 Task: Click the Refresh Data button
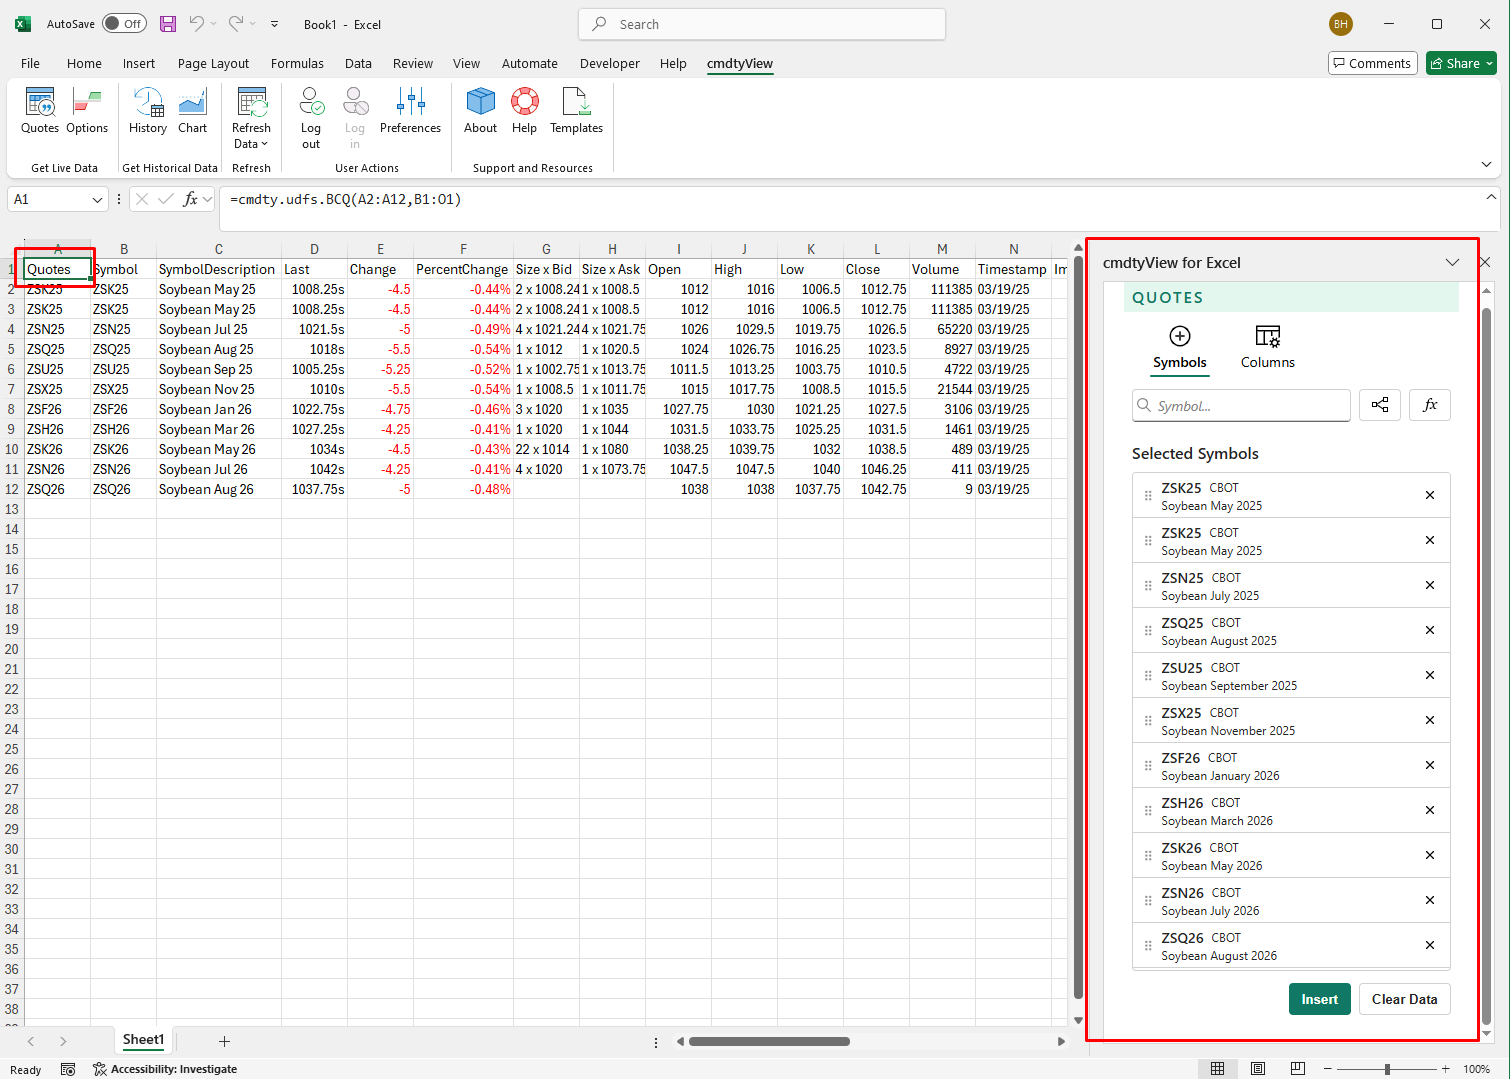251,118
